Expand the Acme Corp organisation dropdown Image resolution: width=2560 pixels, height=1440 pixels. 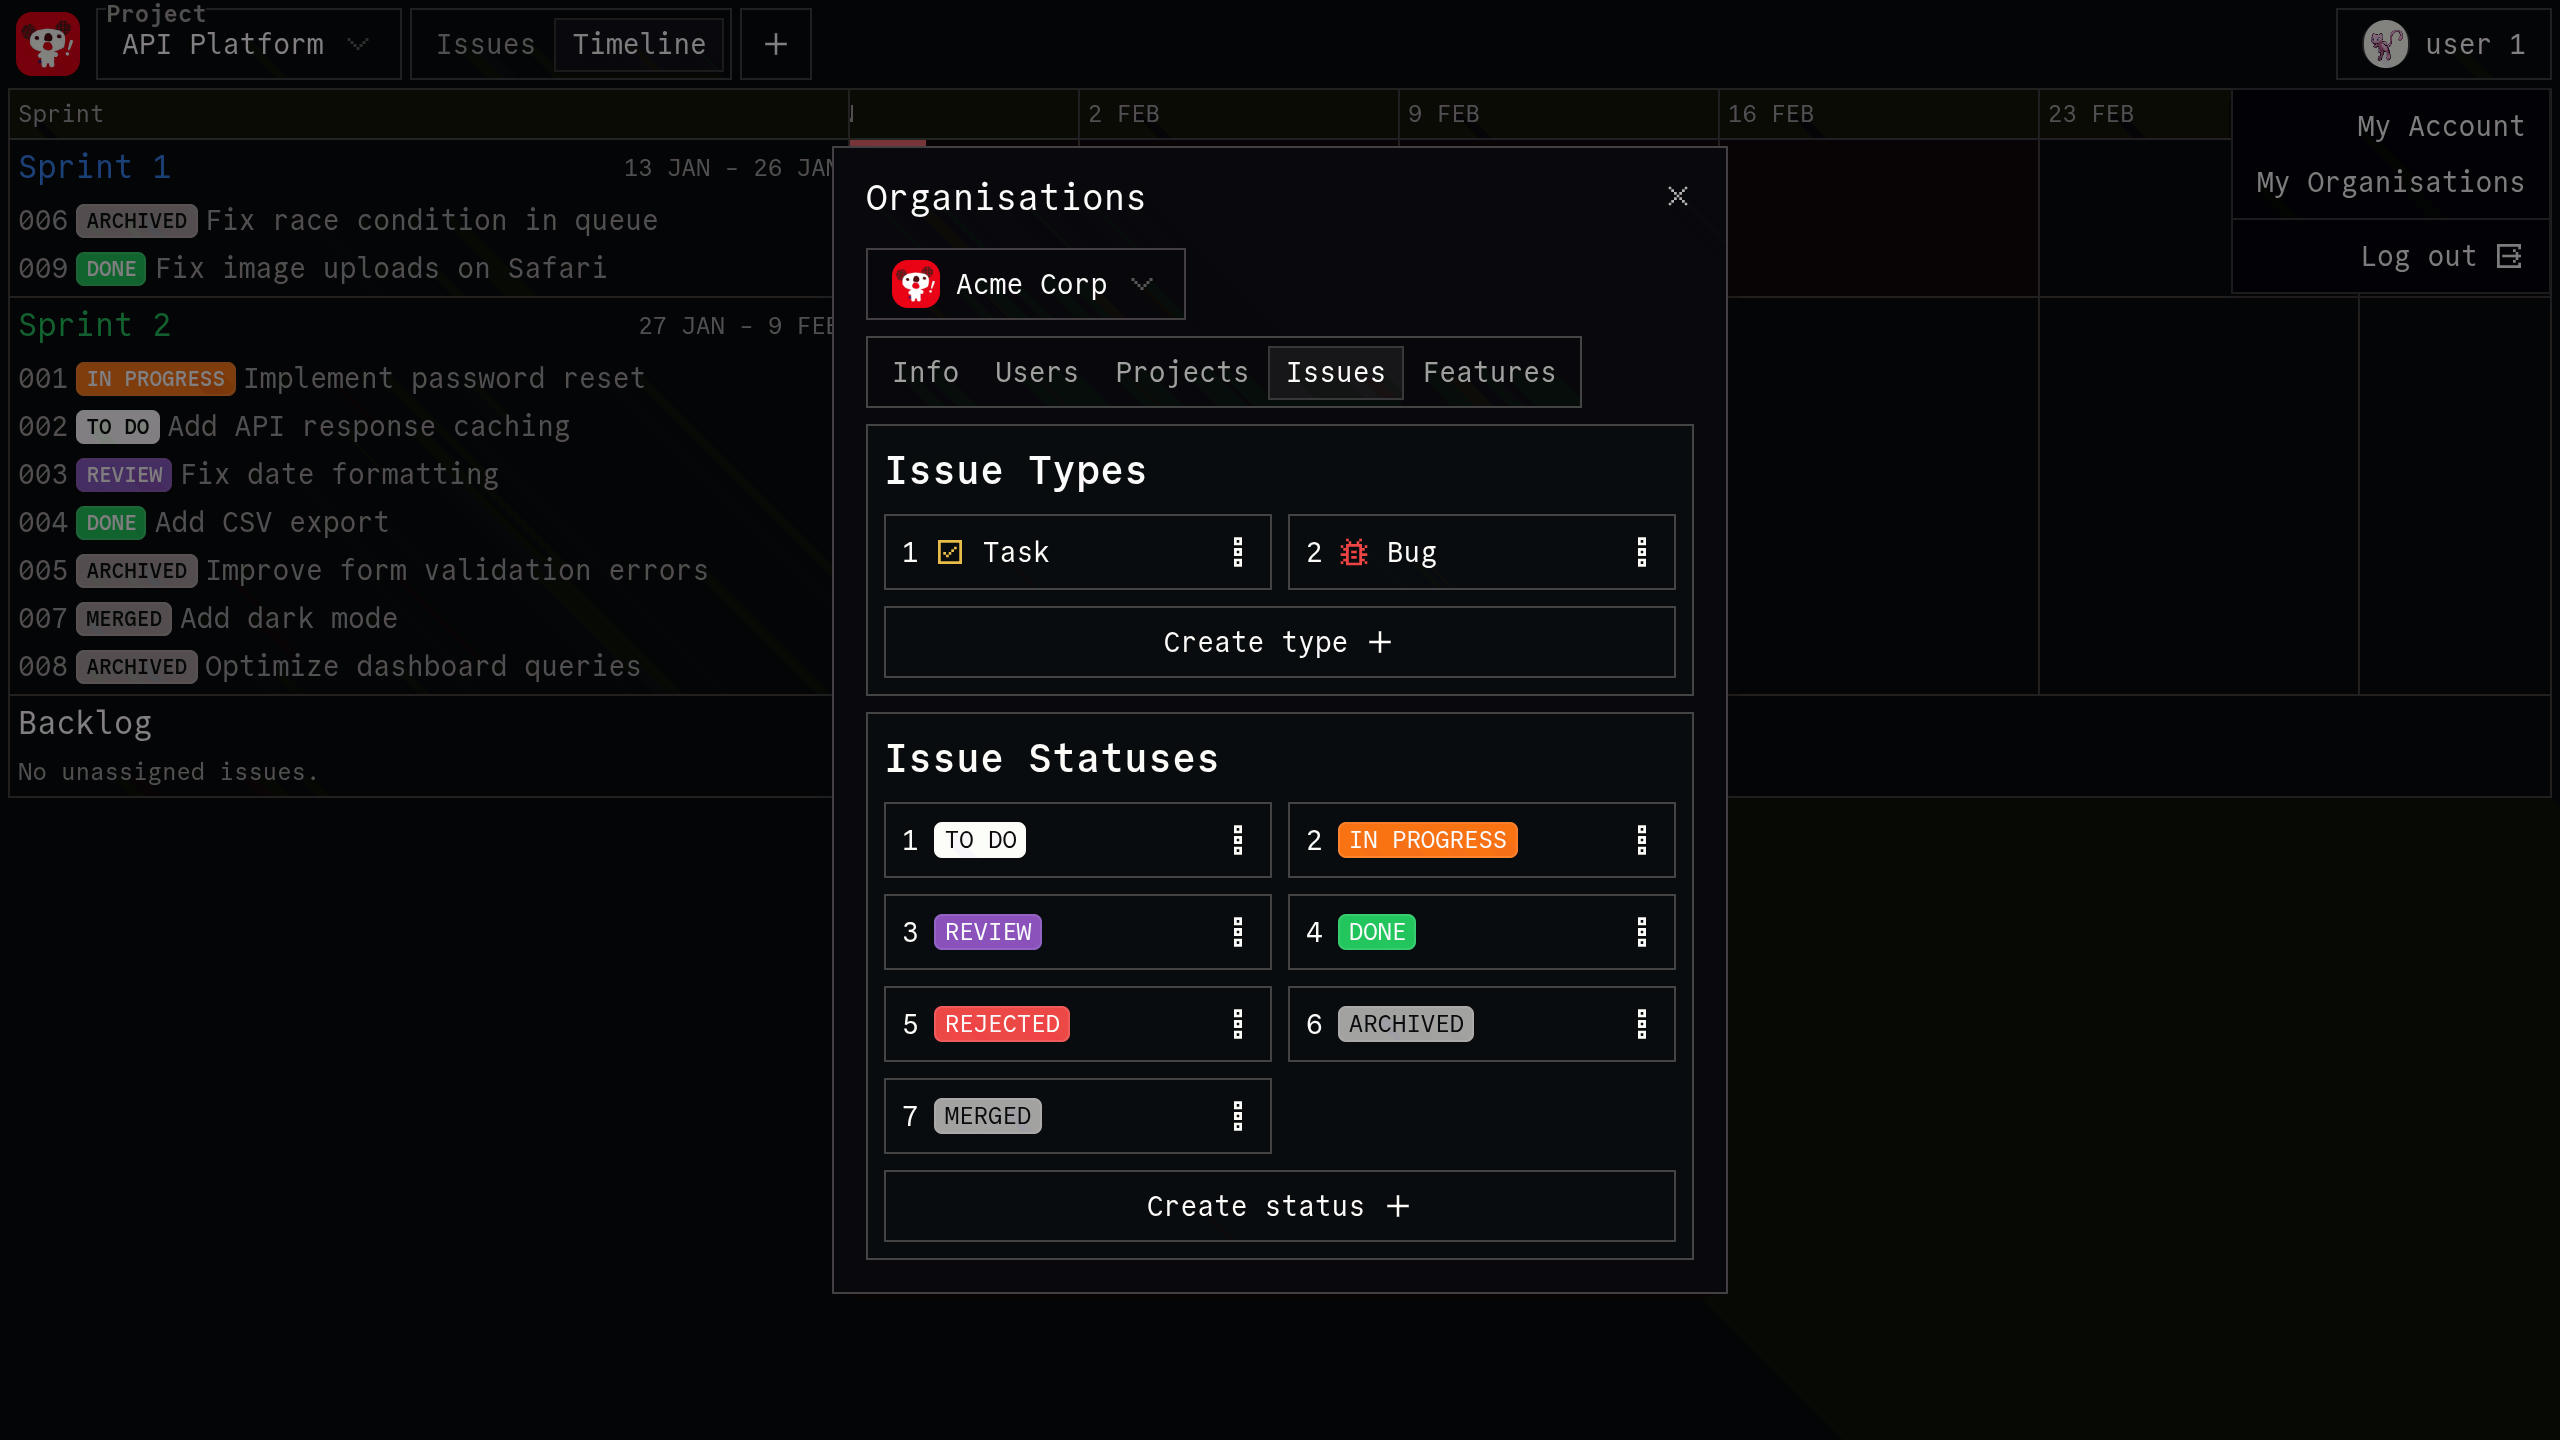point(1025,284)
